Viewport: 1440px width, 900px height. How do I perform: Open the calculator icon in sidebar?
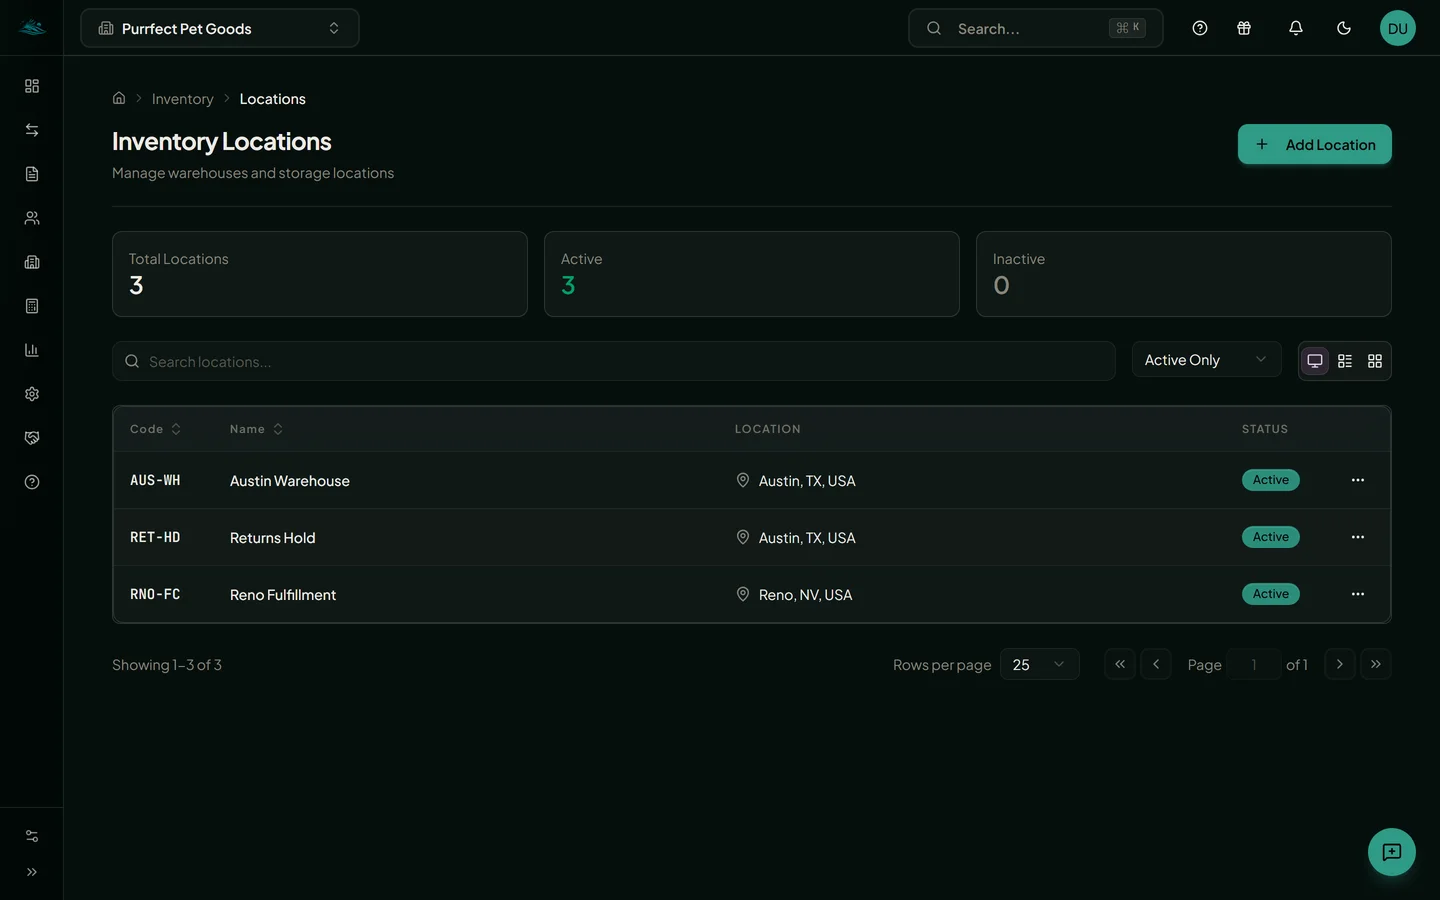(x=32, y=306)
